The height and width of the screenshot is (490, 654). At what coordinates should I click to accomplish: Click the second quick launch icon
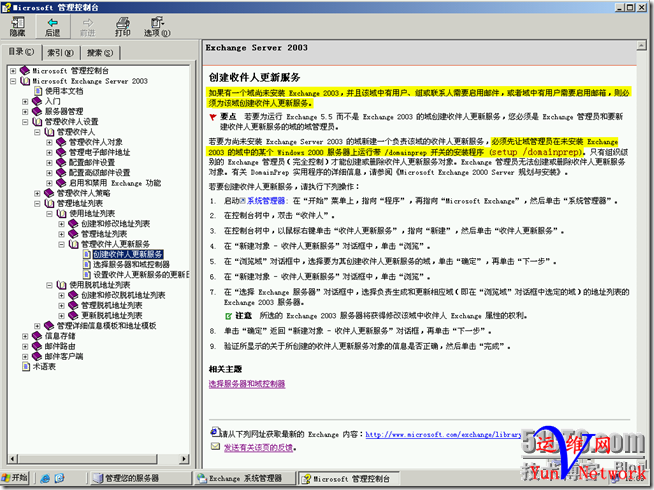point(59,478)
